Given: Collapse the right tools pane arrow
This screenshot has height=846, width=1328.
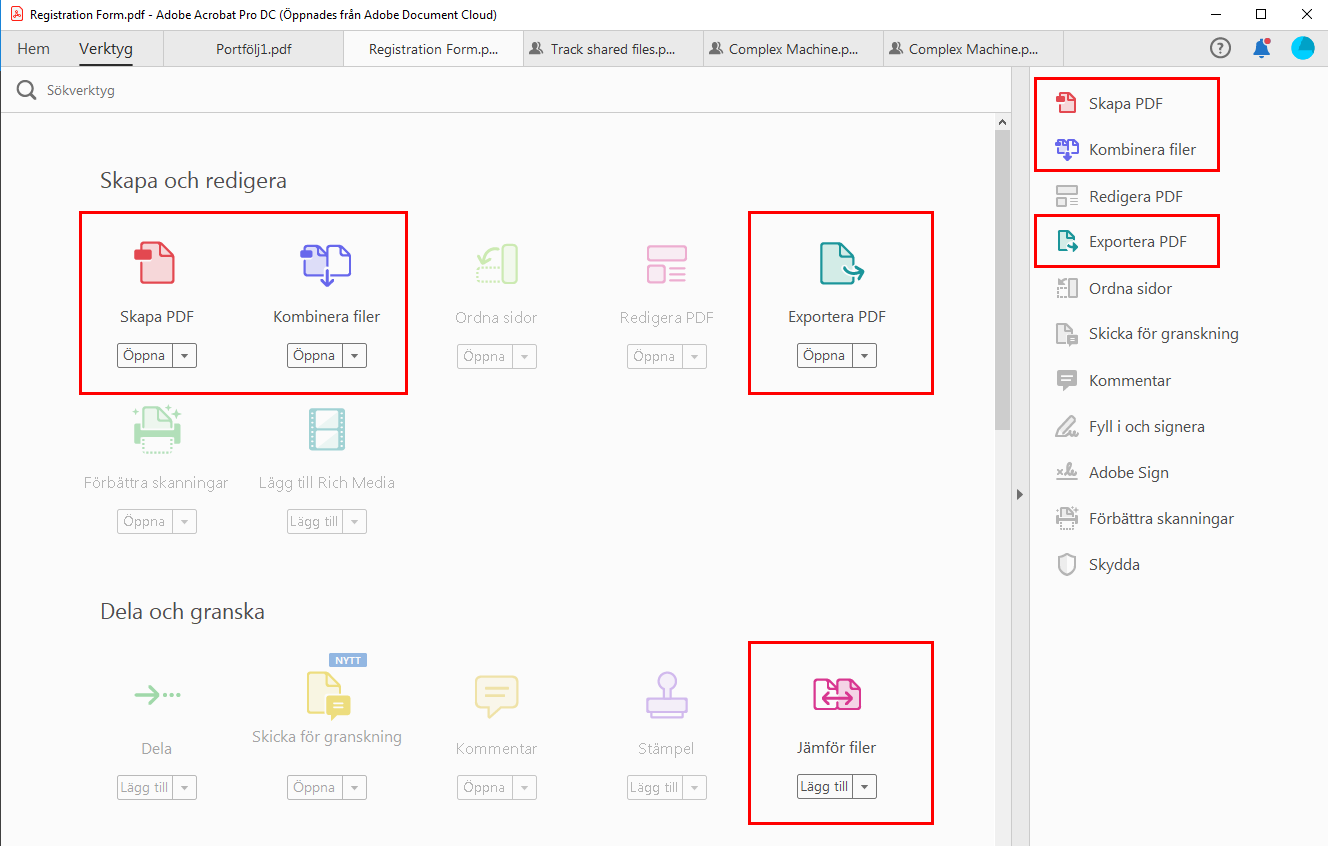Looking at the screenshot, I should click(x=1020, y=494).
